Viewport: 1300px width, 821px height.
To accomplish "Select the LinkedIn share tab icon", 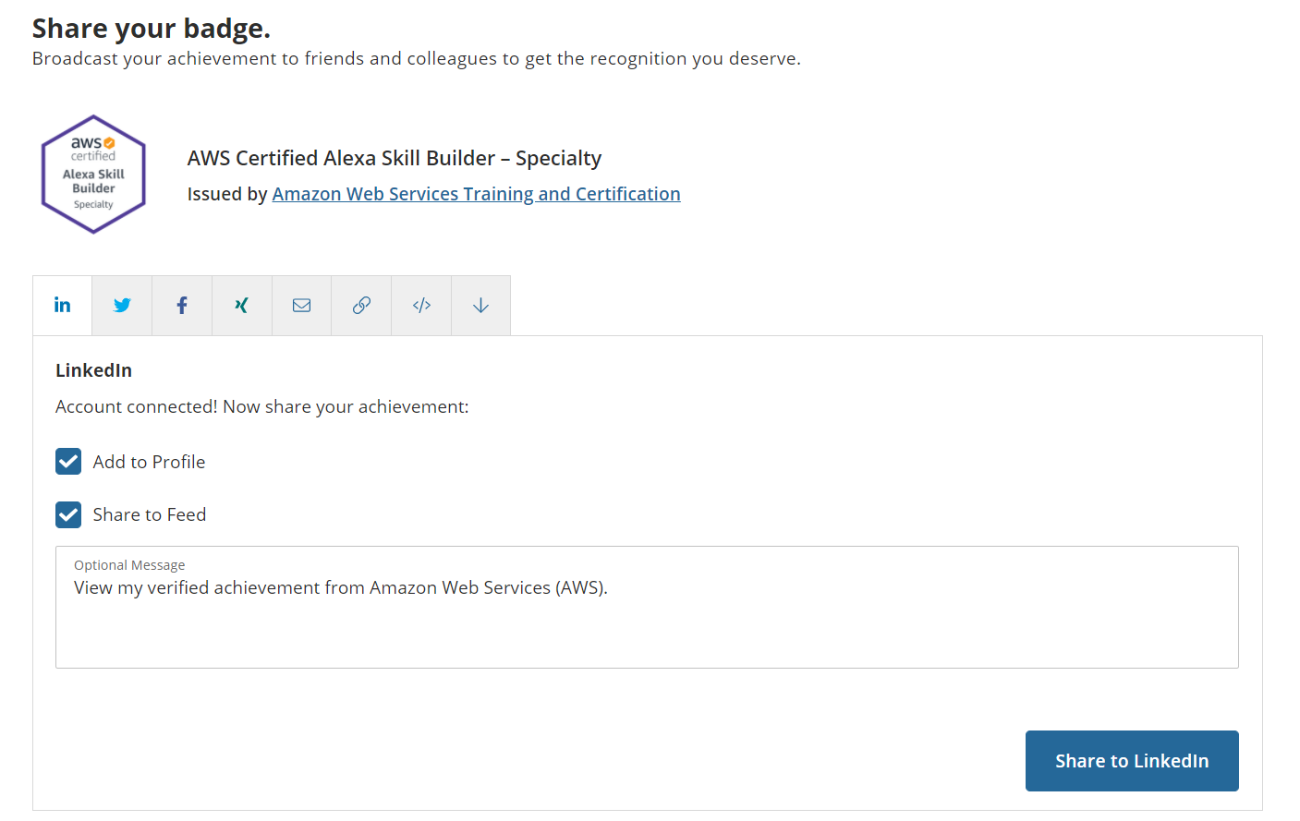I will pos(62,305).
